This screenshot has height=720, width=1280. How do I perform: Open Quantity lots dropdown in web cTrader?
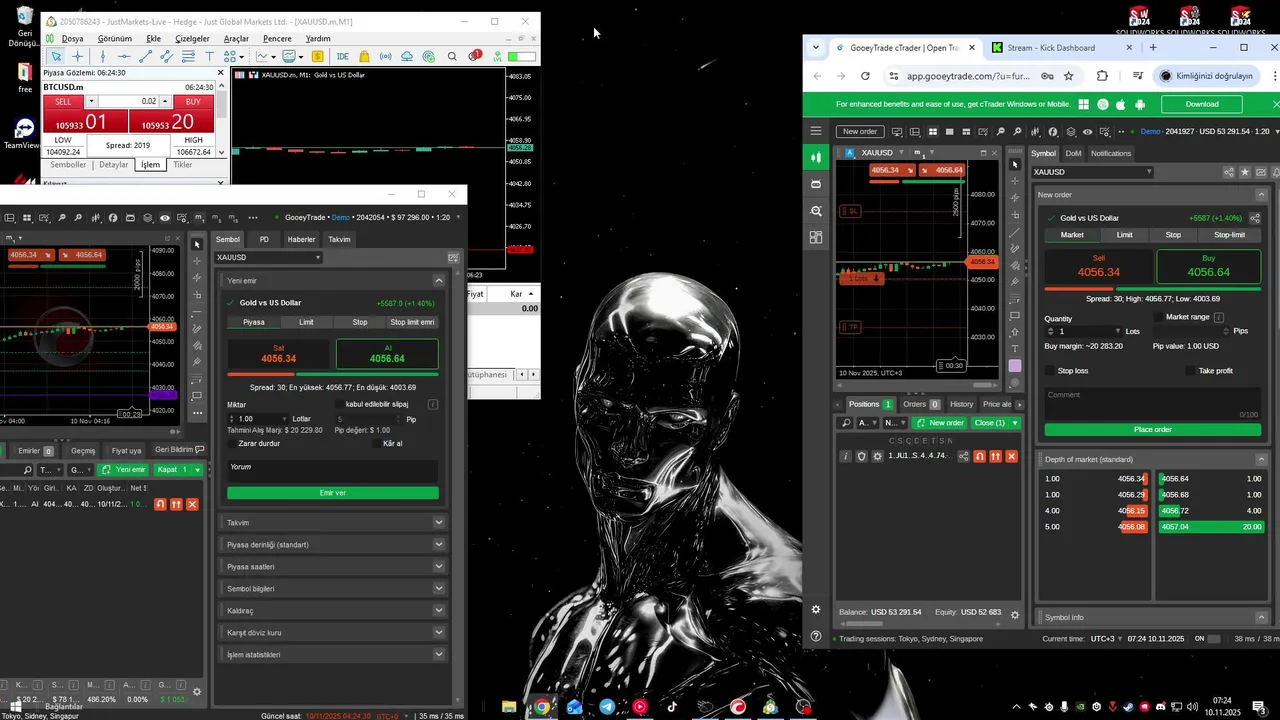pyautogui.click(x=1117, y=331)
